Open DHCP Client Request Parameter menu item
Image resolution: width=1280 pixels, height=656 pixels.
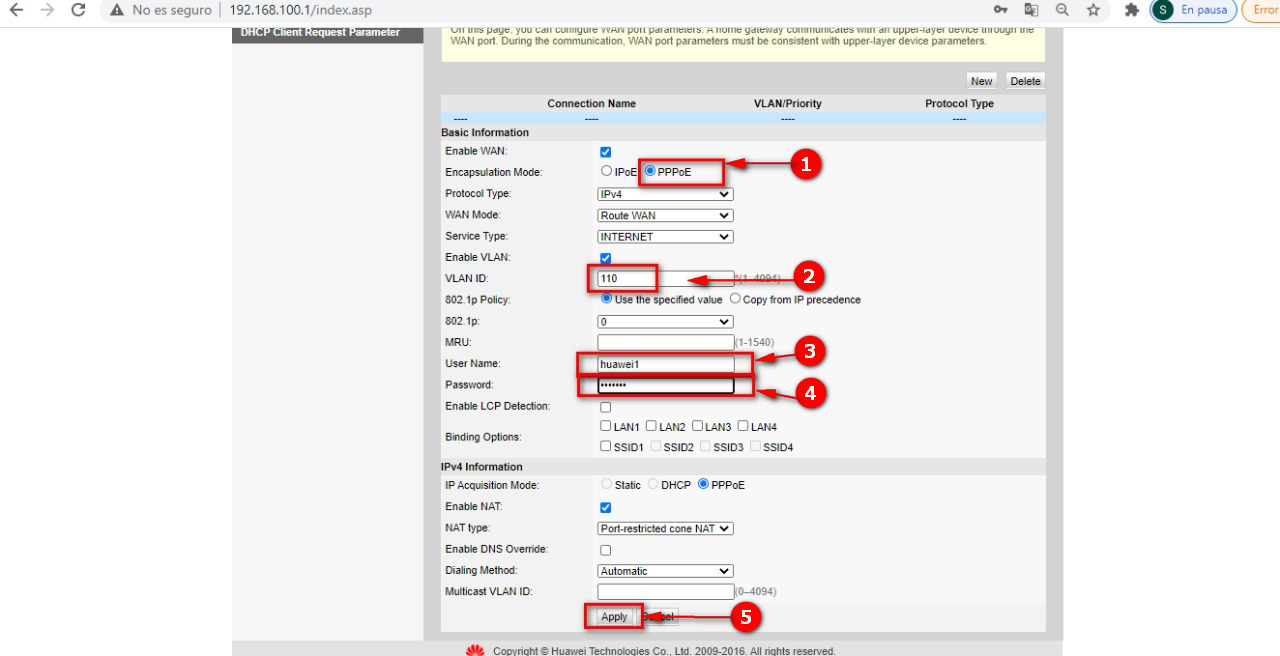320,33
